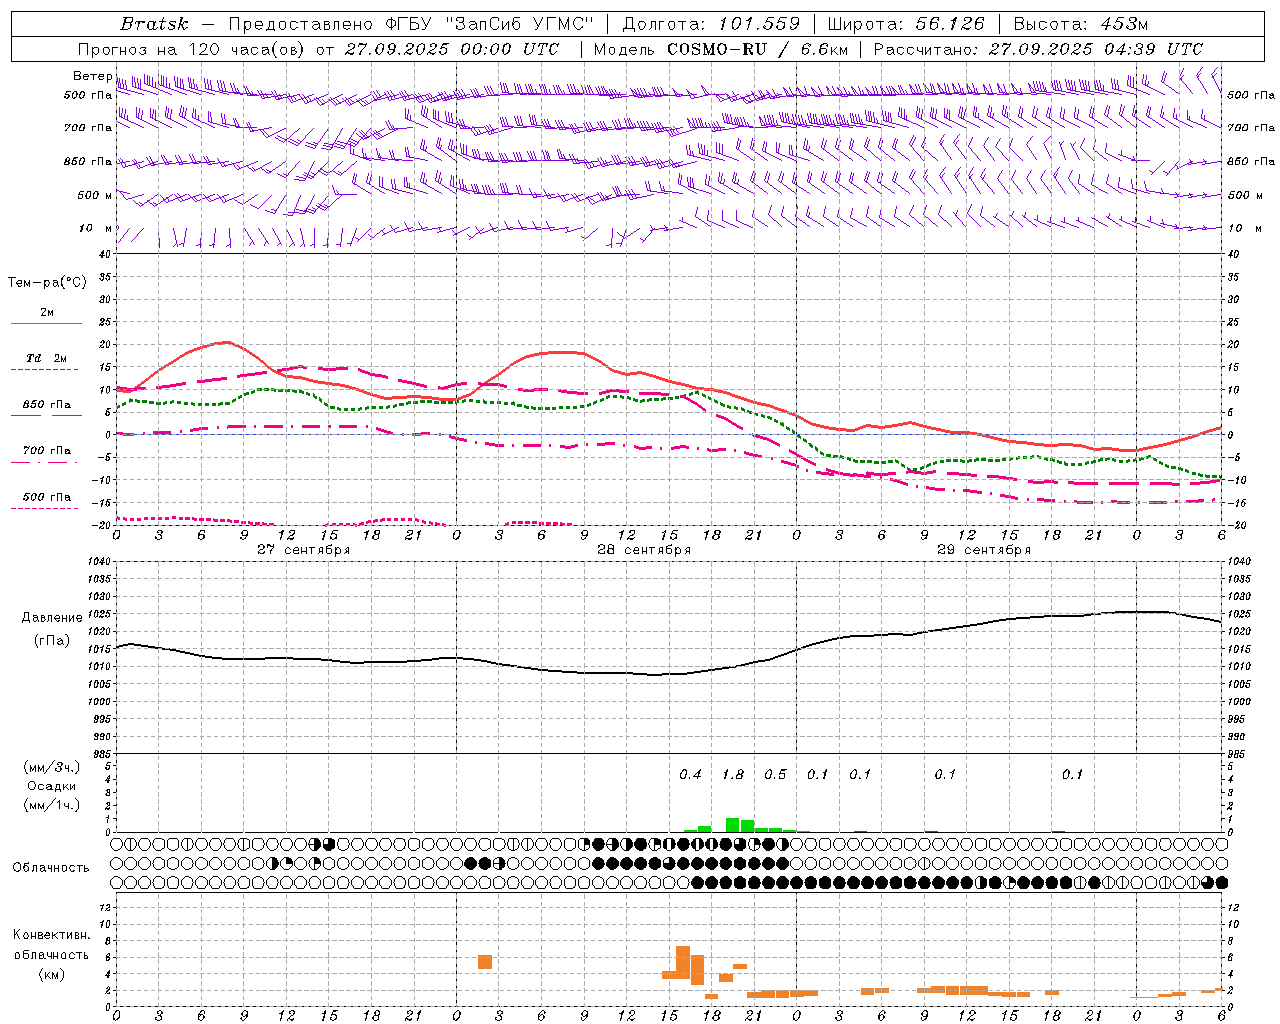
Task: Click the Bratsk station title
Action: pos(153,24)
